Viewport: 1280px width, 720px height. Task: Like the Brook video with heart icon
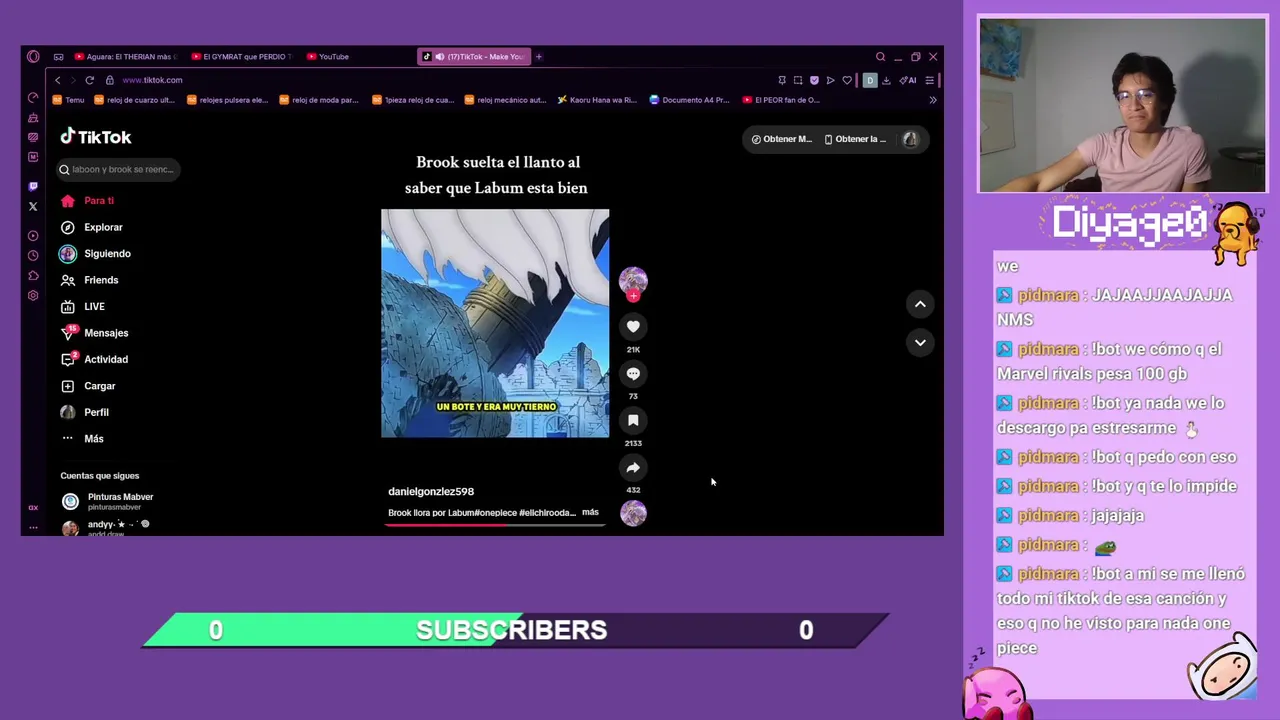click(x=633, y=326)
